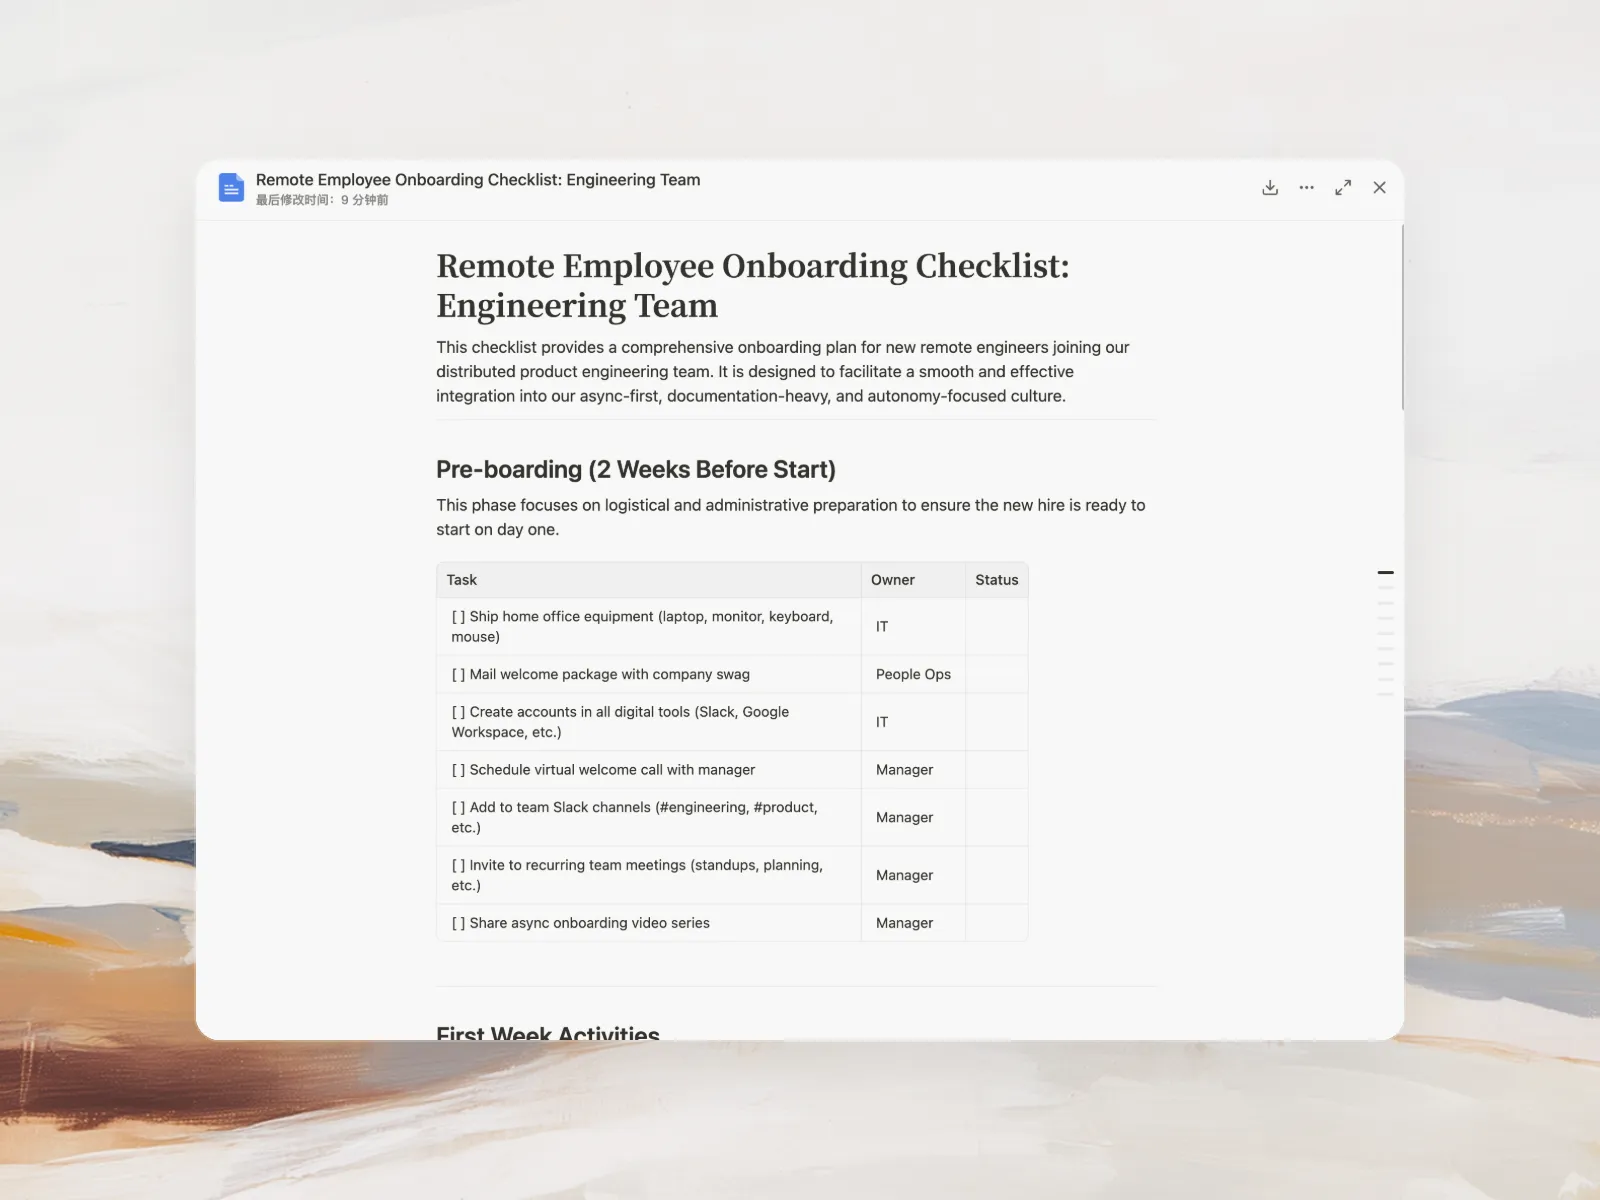Click the vertical scrollbar thumb
The image size is (1600, 1200).
click(x=1402, y=317)
